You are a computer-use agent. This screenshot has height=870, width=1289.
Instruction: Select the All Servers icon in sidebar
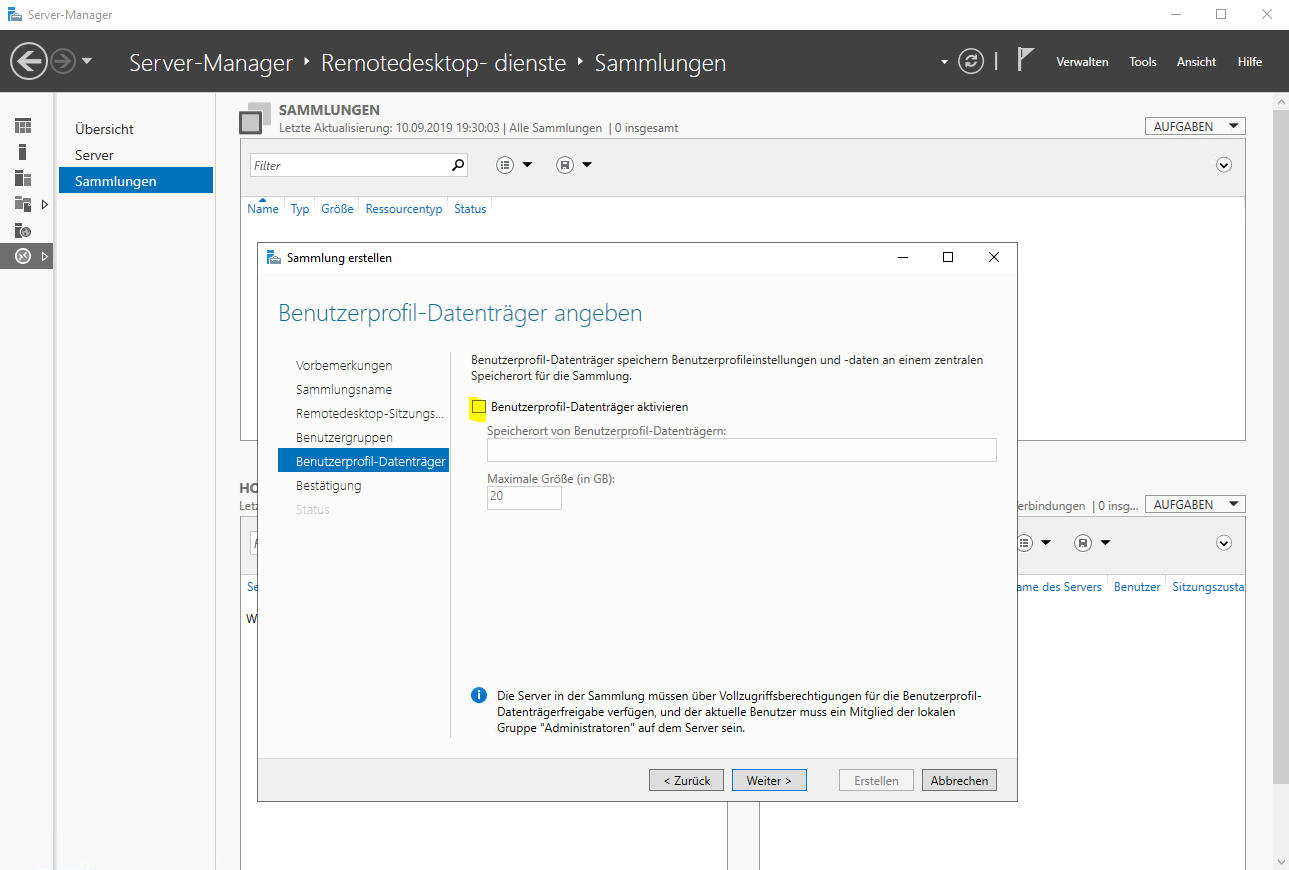(23, 178)
